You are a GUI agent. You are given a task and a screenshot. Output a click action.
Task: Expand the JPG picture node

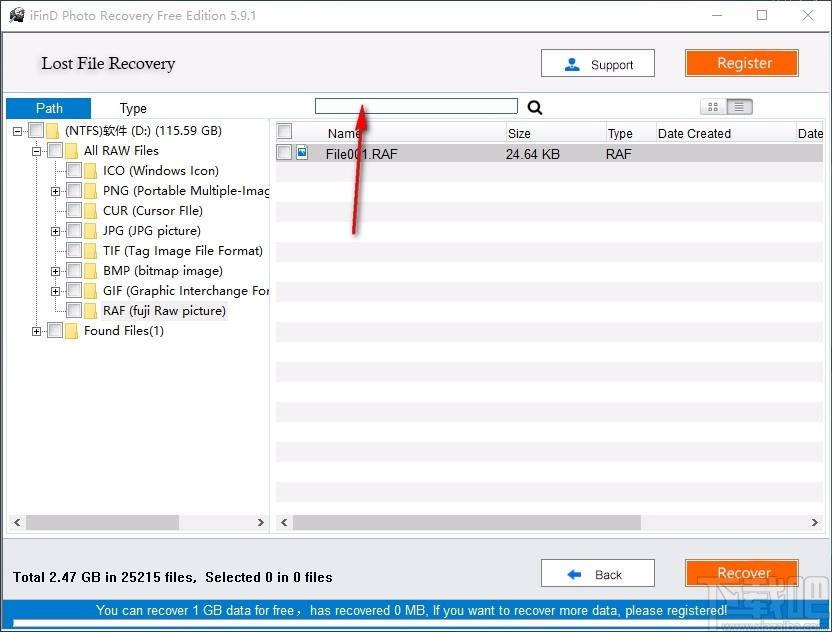pos(55,231)
